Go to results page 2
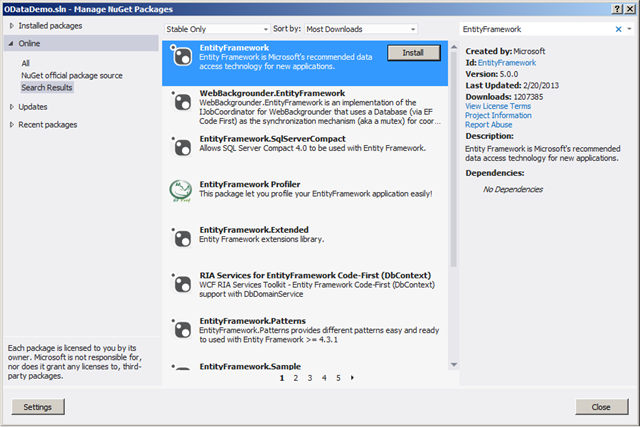 296,378
